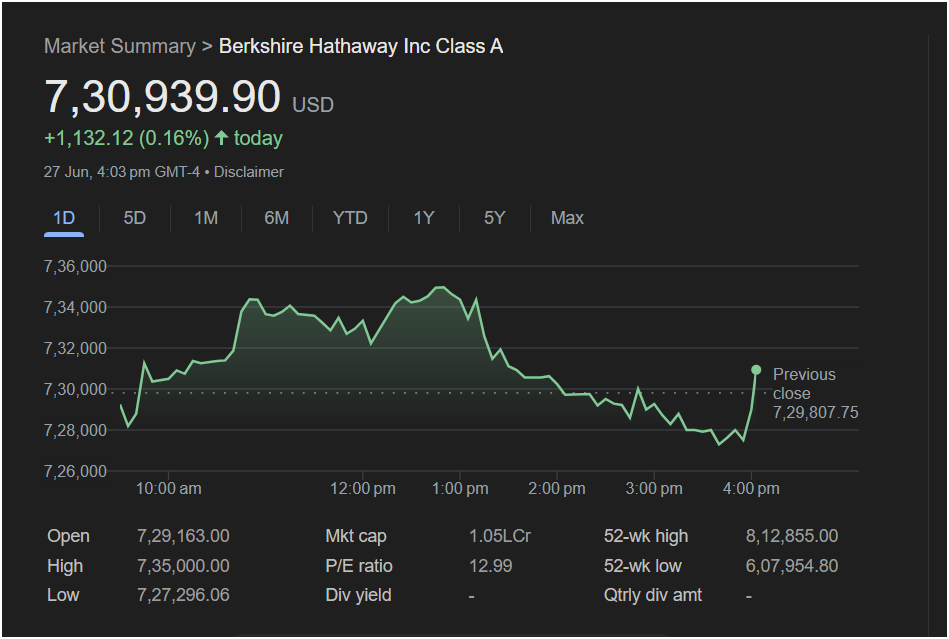Screen dimensions: 949x639
Task: Switch to the 5D time range tab
Action: click(134, 218)
